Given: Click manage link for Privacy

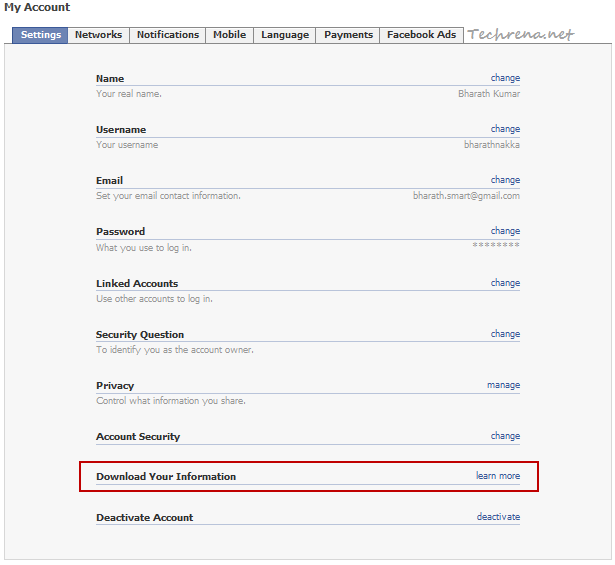Looking at the screenshot, I should [503, 385].
